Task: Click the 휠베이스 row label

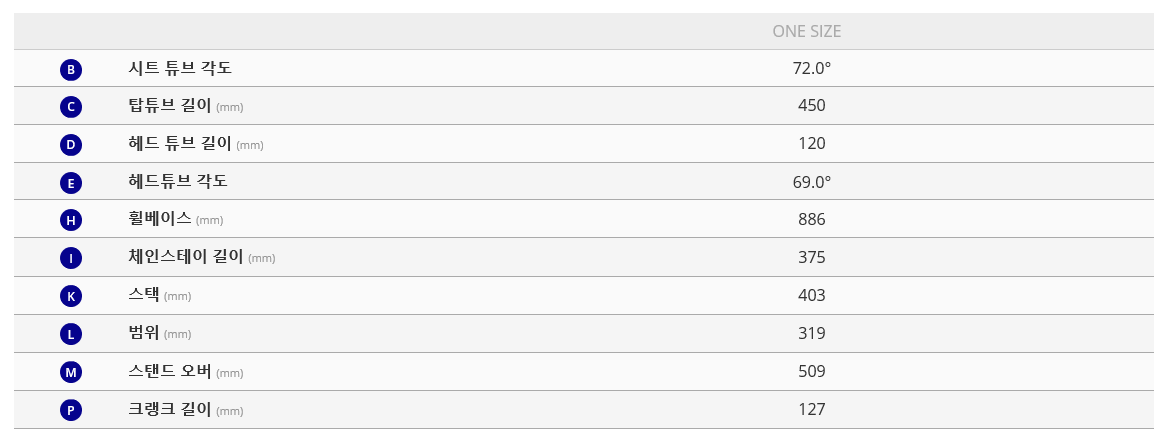Action: tap(160, 219)
